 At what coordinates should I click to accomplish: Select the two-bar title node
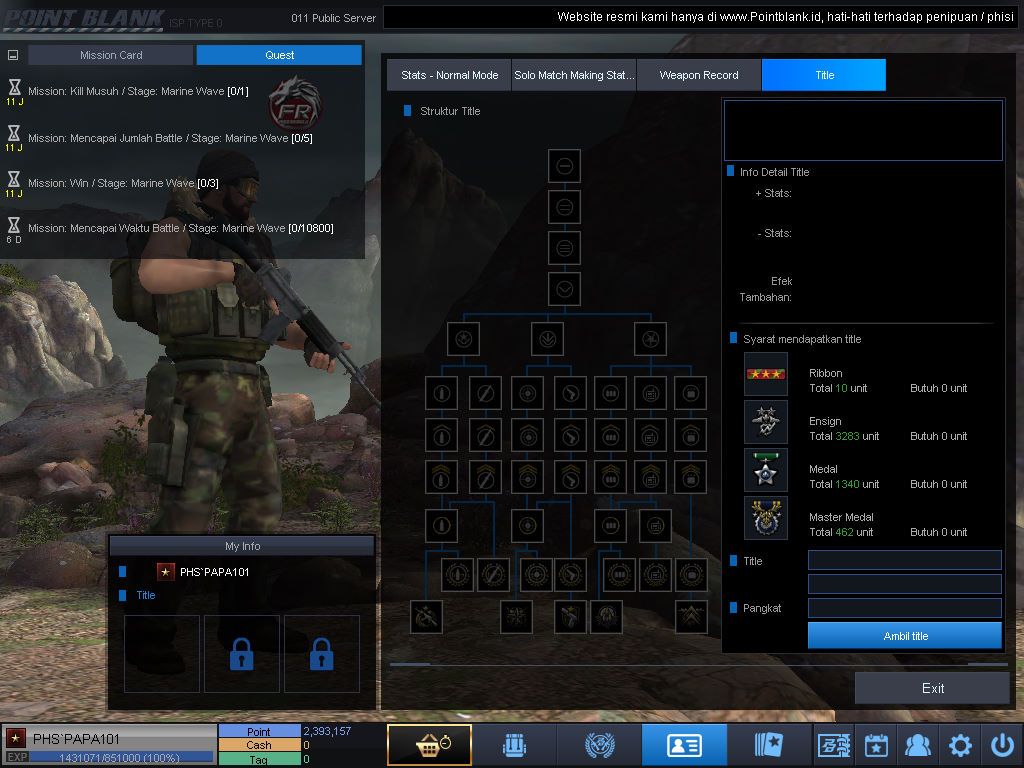[x=565, y=207]
